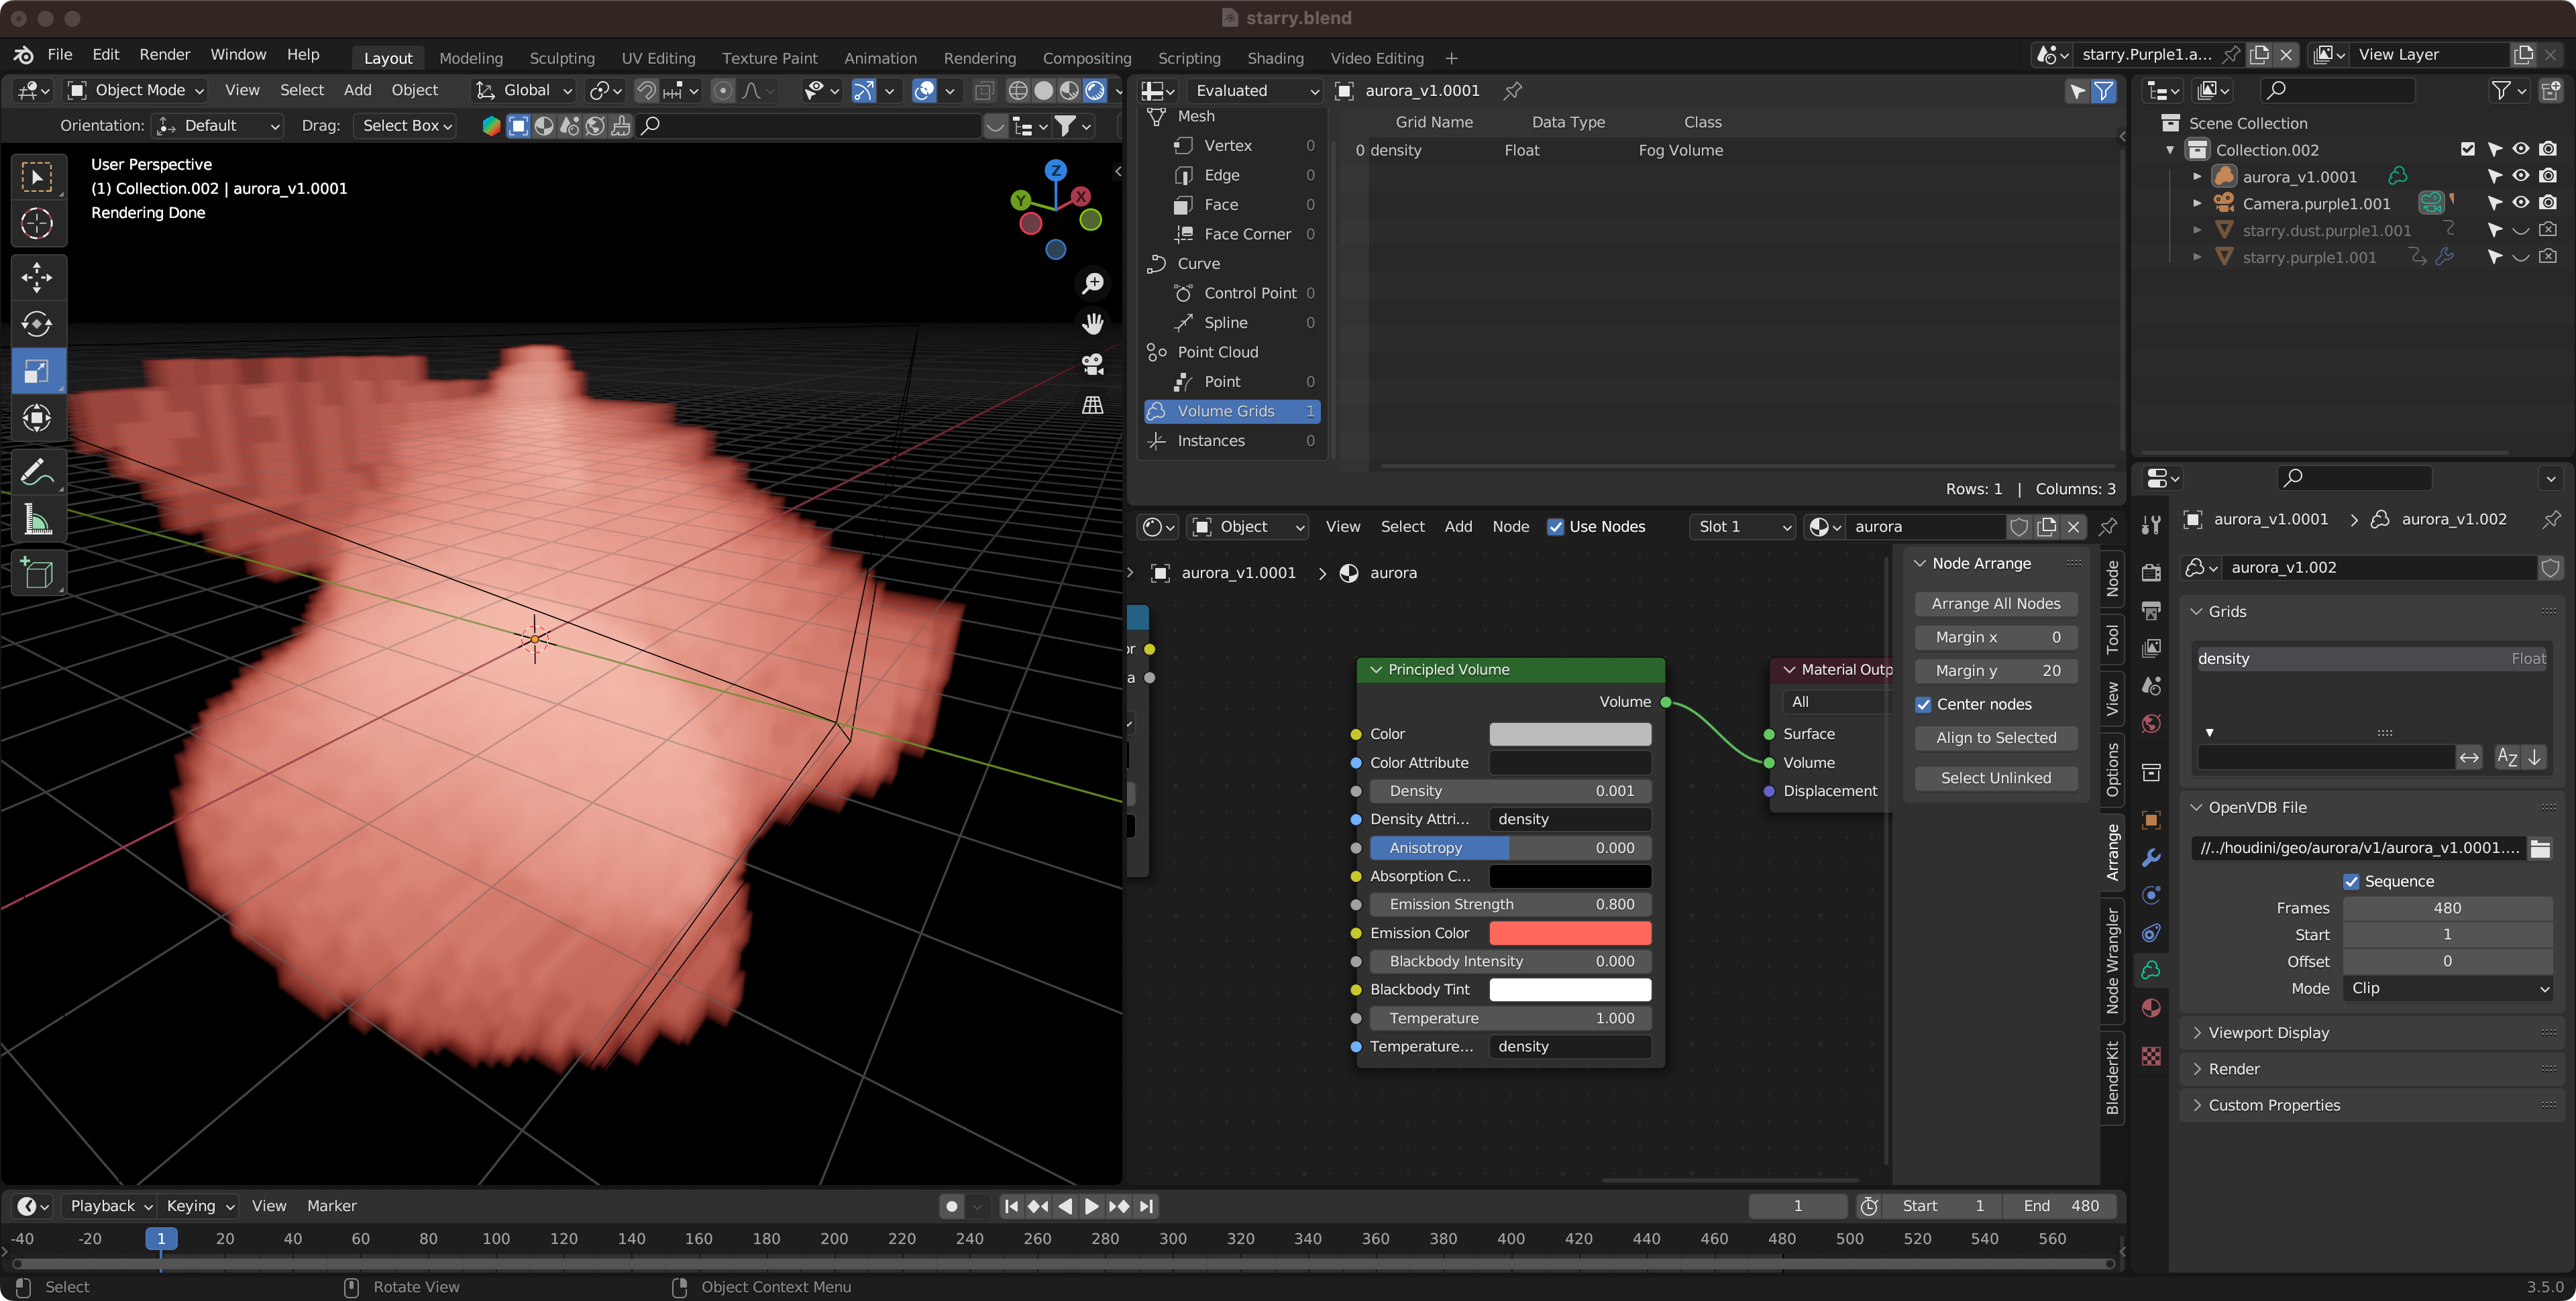This screenshot has height=1301, width=2576.
Task: Play the animation forward
Action: point(1092,1206)
